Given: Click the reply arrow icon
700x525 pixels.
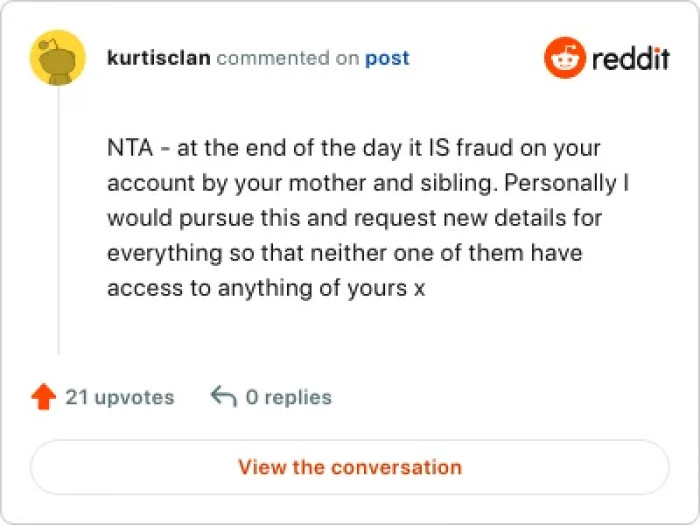Looking at the screenshot, I should click(223, 397).
